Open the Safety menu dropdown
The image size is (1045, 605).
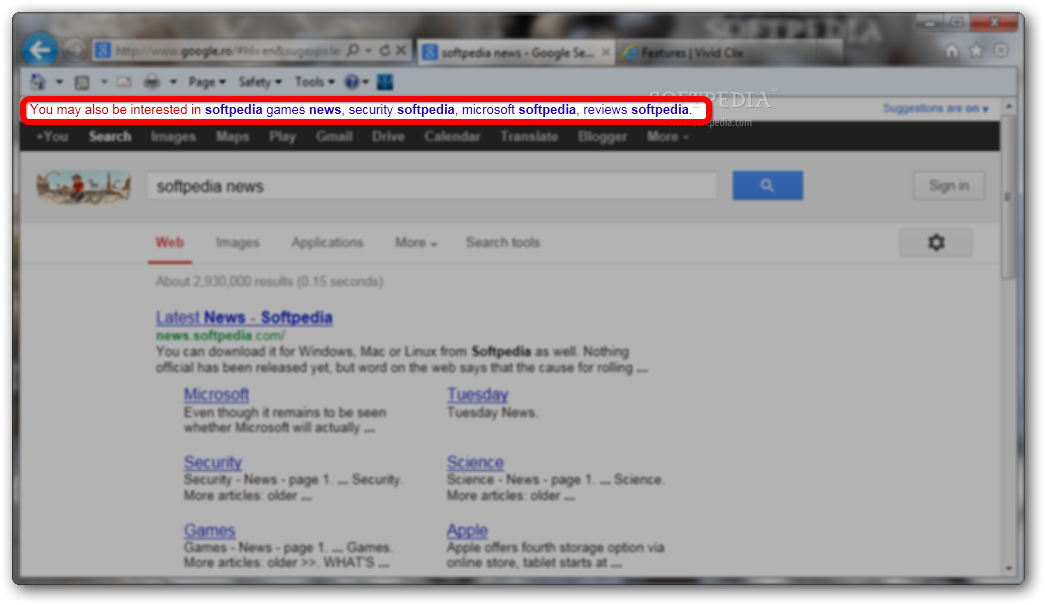click(260, 82)
